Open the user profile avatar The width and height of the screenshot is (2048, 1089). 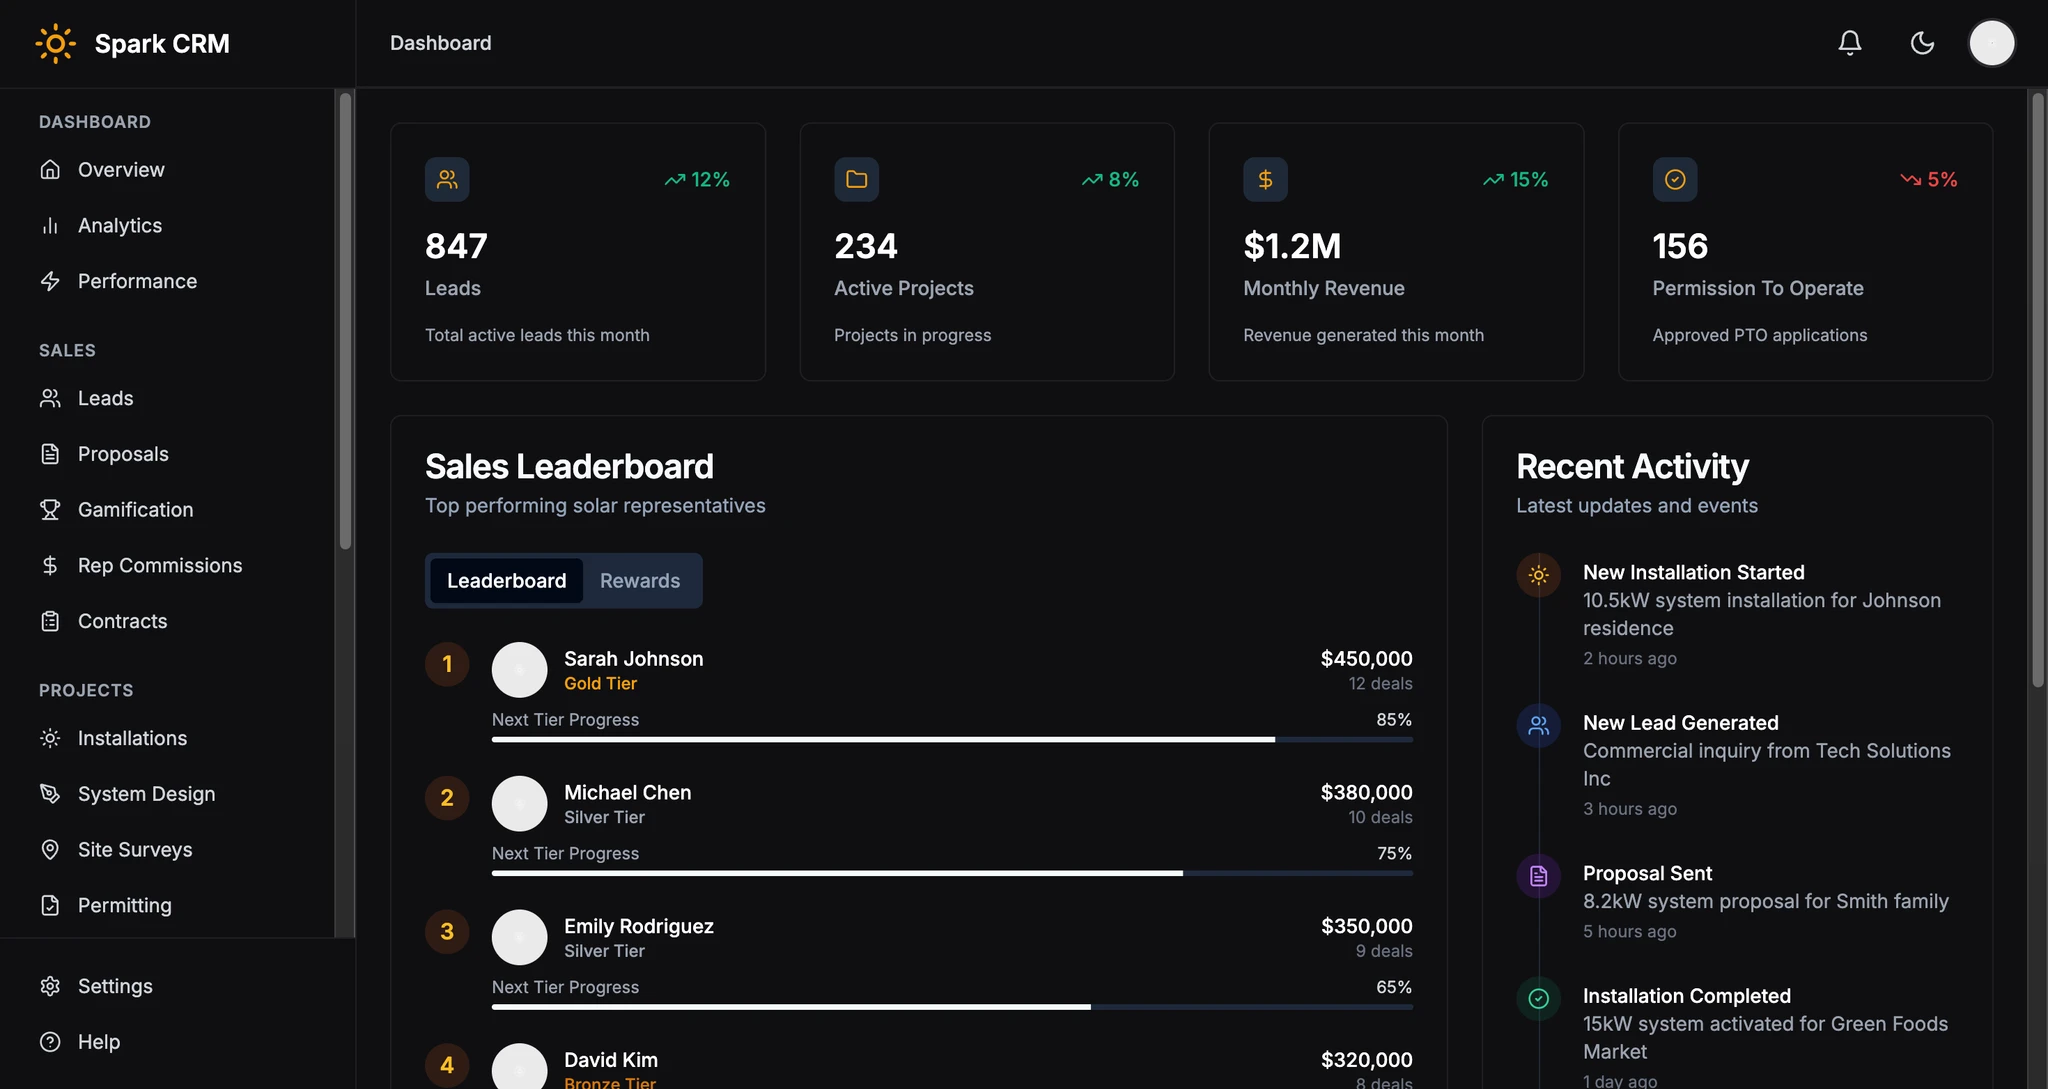(x=1991, y=43)
